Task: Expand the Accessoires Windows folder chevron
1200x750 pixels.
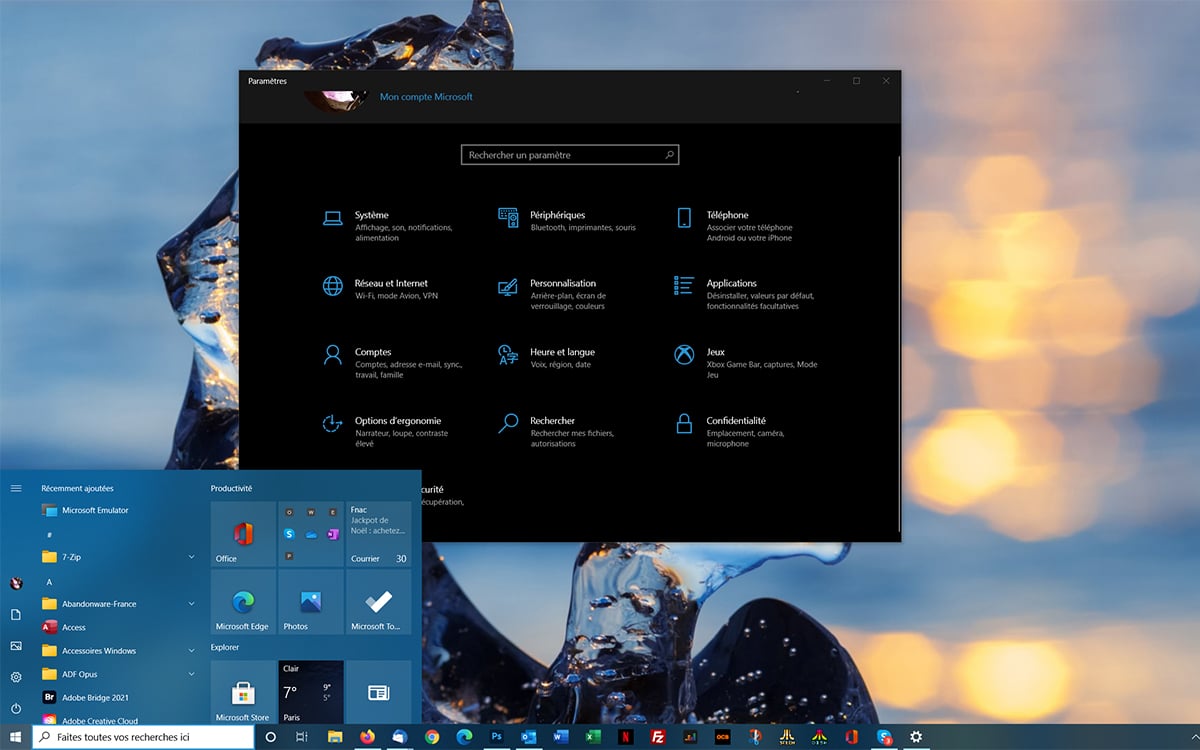Action: pos(191,651)
